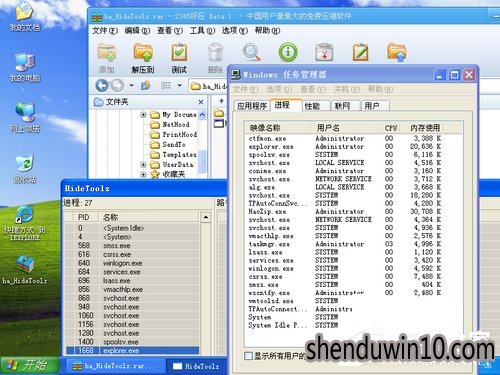The image size is (500, 375).
Task: Open My Documents (我的文档) desktop icon
Action: pos(25,17)
